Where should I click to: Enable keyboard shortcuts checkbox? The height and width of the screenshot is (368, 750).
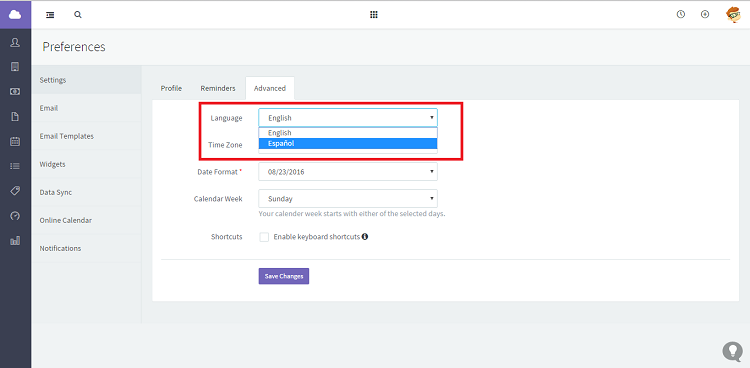(264, 237)
